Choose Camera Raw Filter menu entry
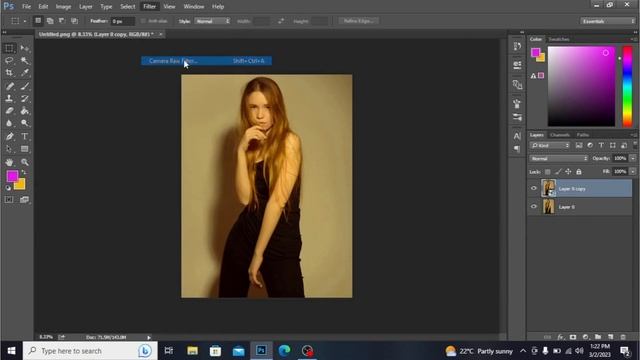640x360 pixels. (x=207, y=61)
